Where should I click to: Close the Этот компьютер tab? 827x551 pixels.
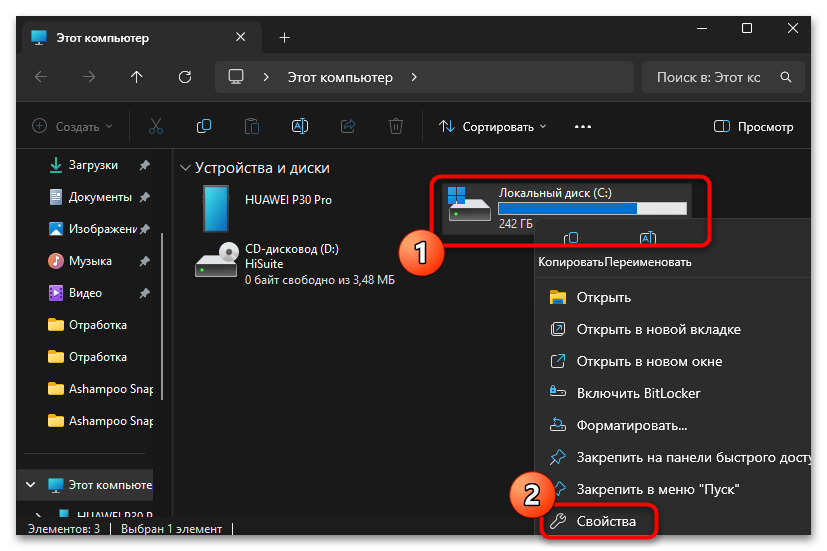point(241,37)
